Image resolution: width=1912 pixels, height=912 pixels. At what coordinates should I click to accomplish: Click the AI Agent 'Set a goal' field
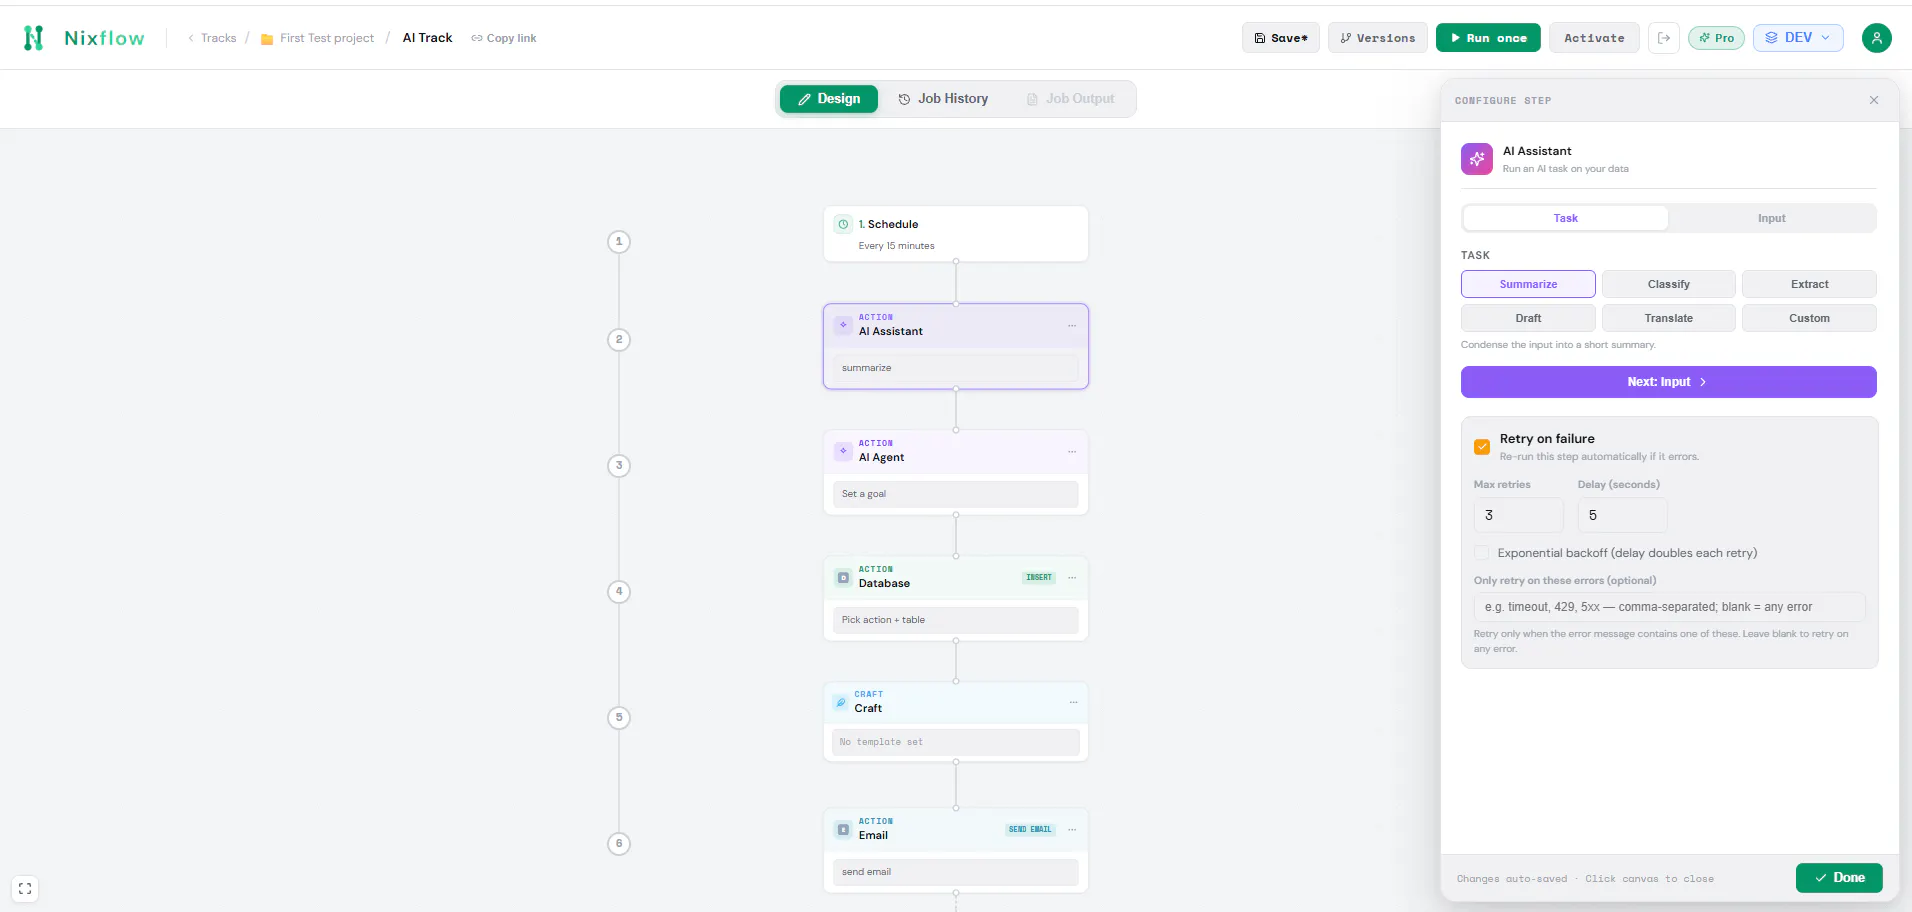[x=956, y=494]
